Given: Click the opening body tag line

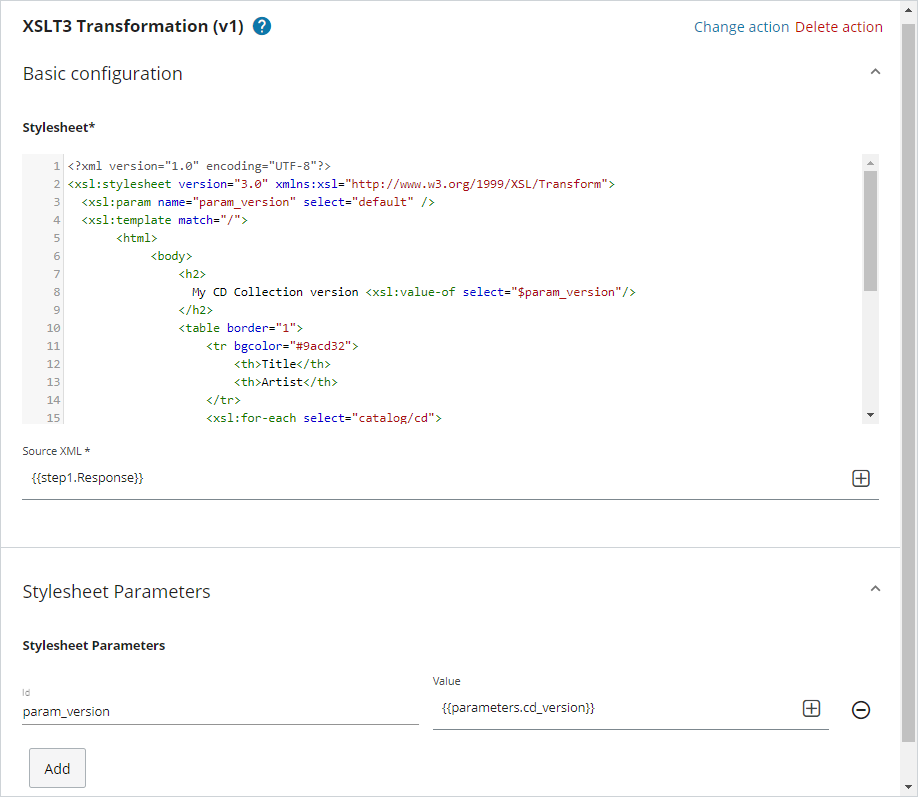Looking at the screenshot, I should tap(172, 256).
